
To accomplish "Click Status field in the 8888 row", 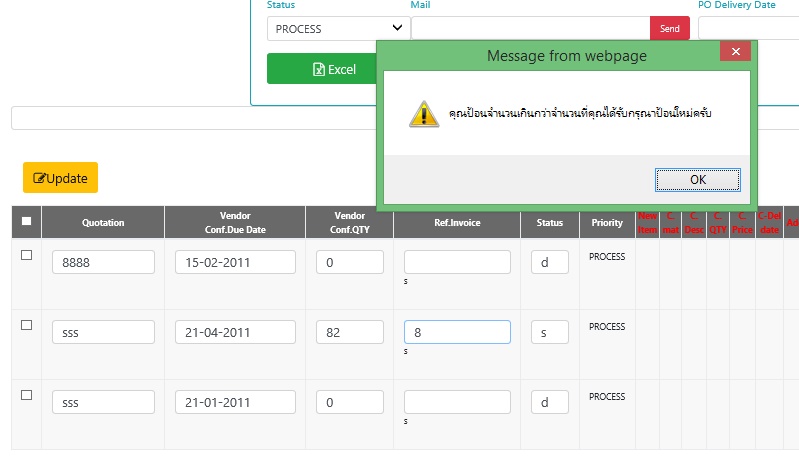I will [x=550, y=262].
